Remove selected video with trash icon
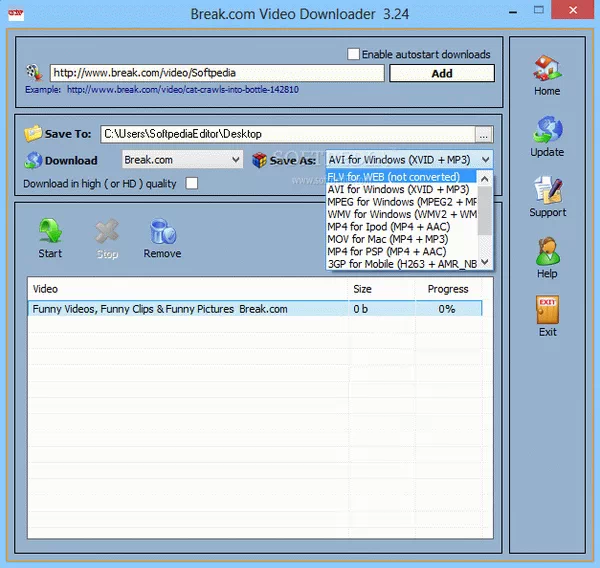This screenshot has height=568, width=600. pos(163,231)
